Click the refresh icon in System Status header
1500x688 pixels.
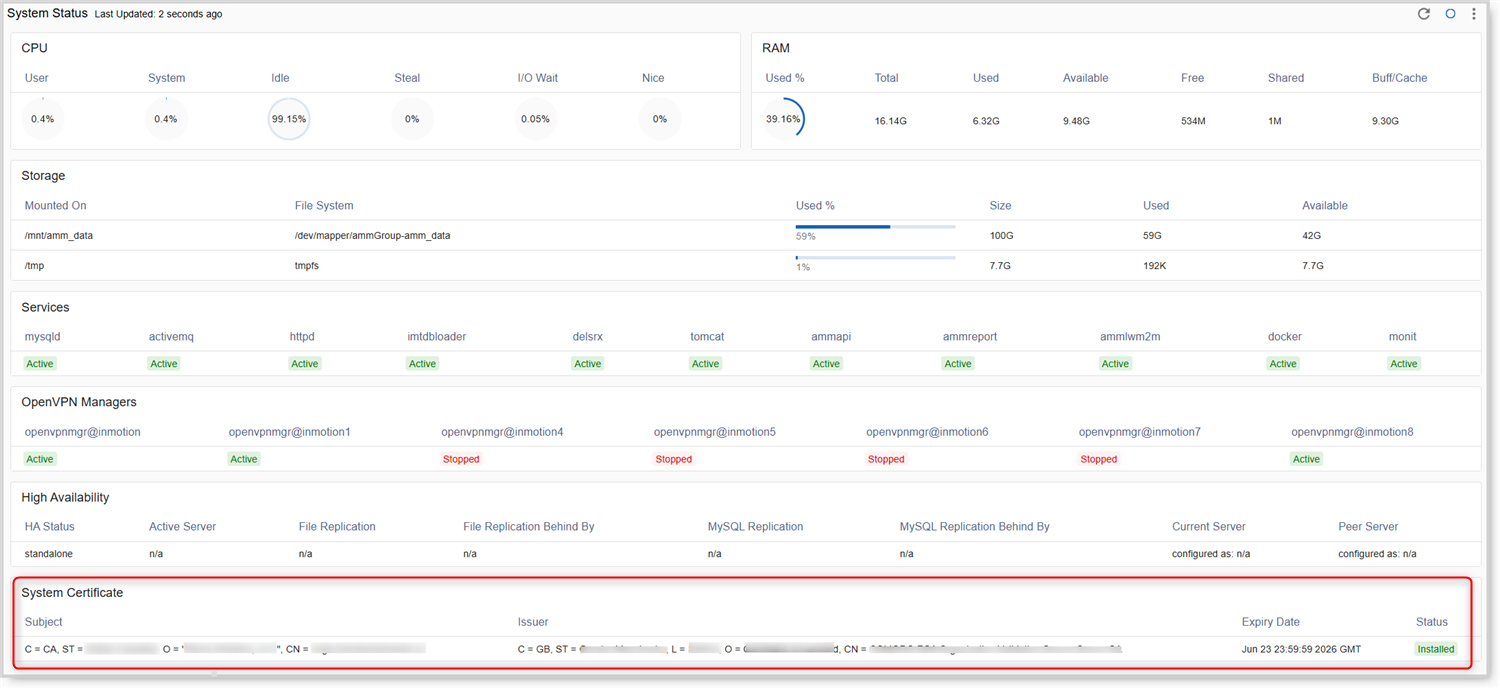pyautogui.click(x=1424, y=14)
